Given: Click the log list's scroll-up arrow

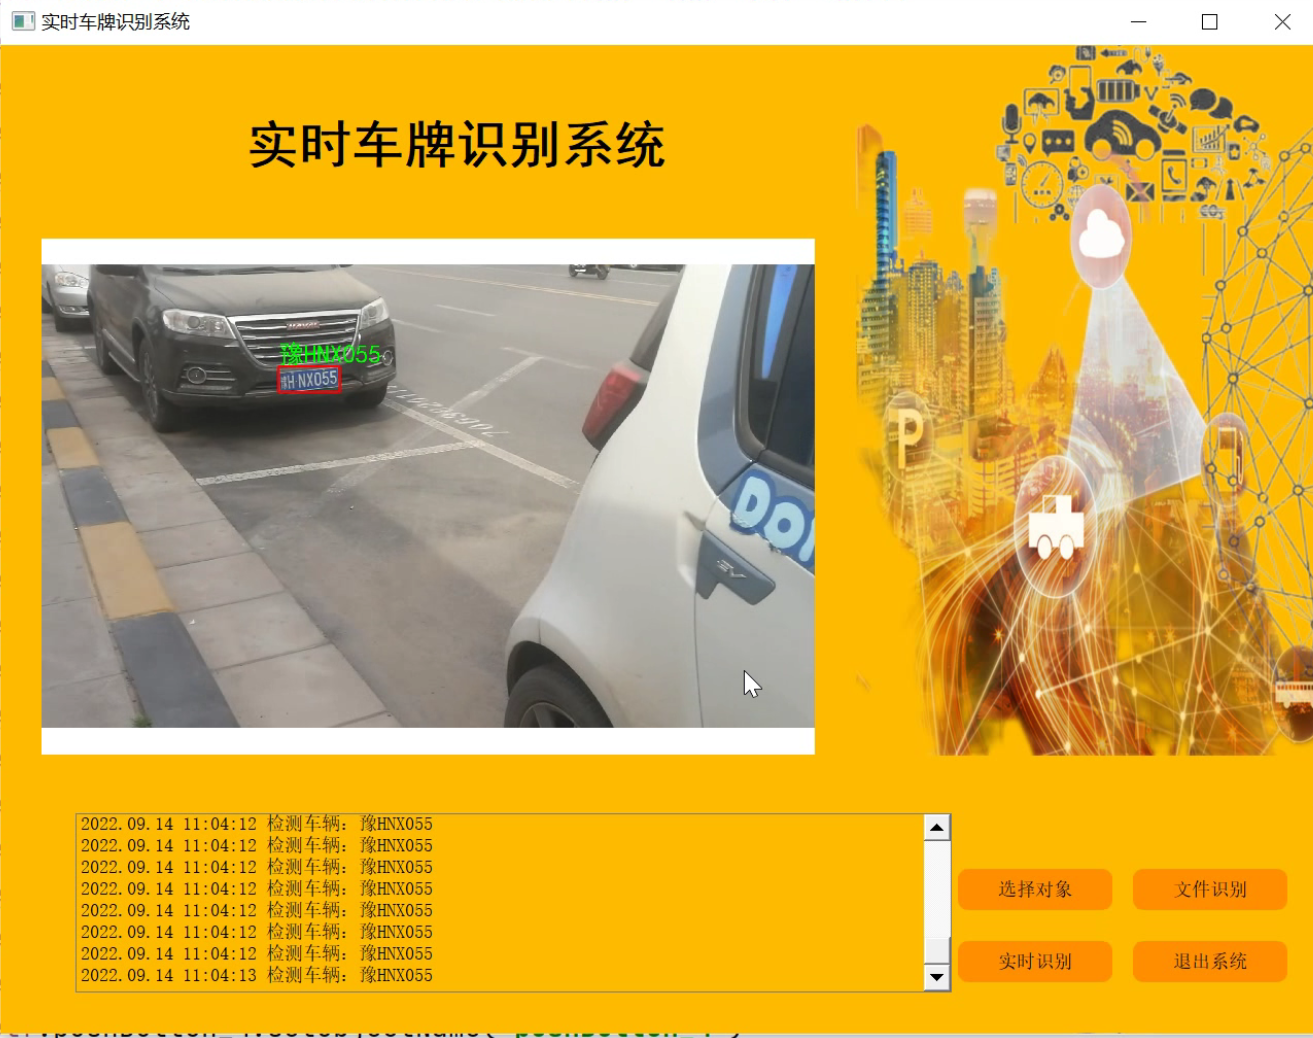Looking at the screenshot, I should [937, 827].
